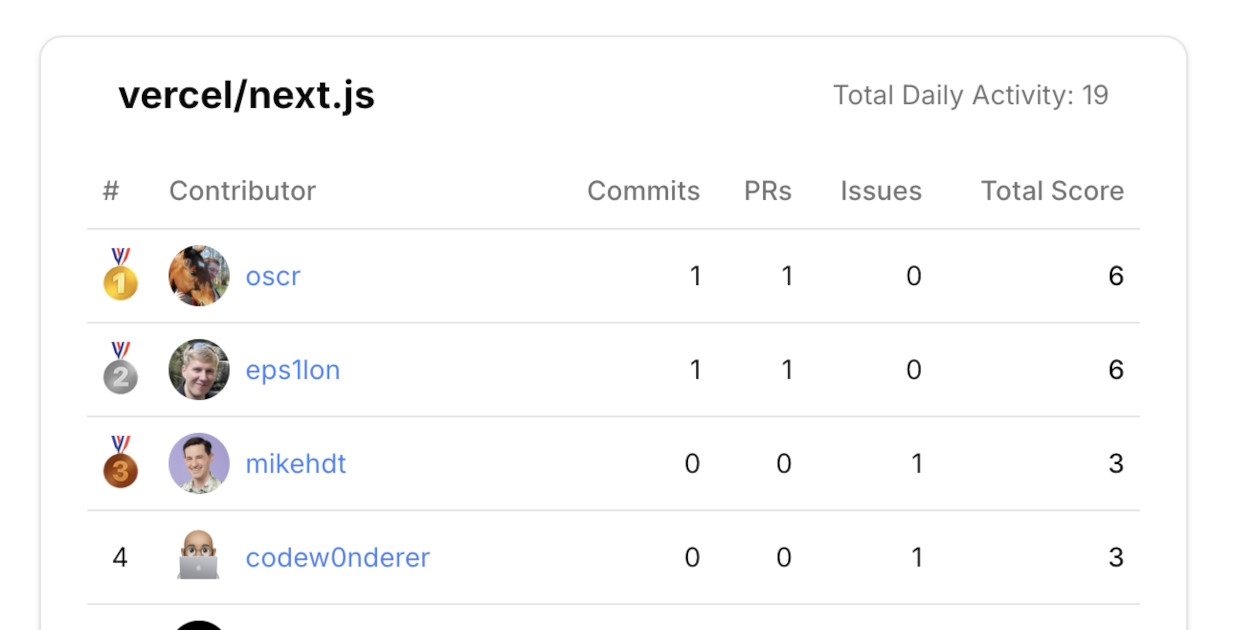This screenshot has width=1233, height=630.
Task: Click the rank number column header
Action: [112, 190]
